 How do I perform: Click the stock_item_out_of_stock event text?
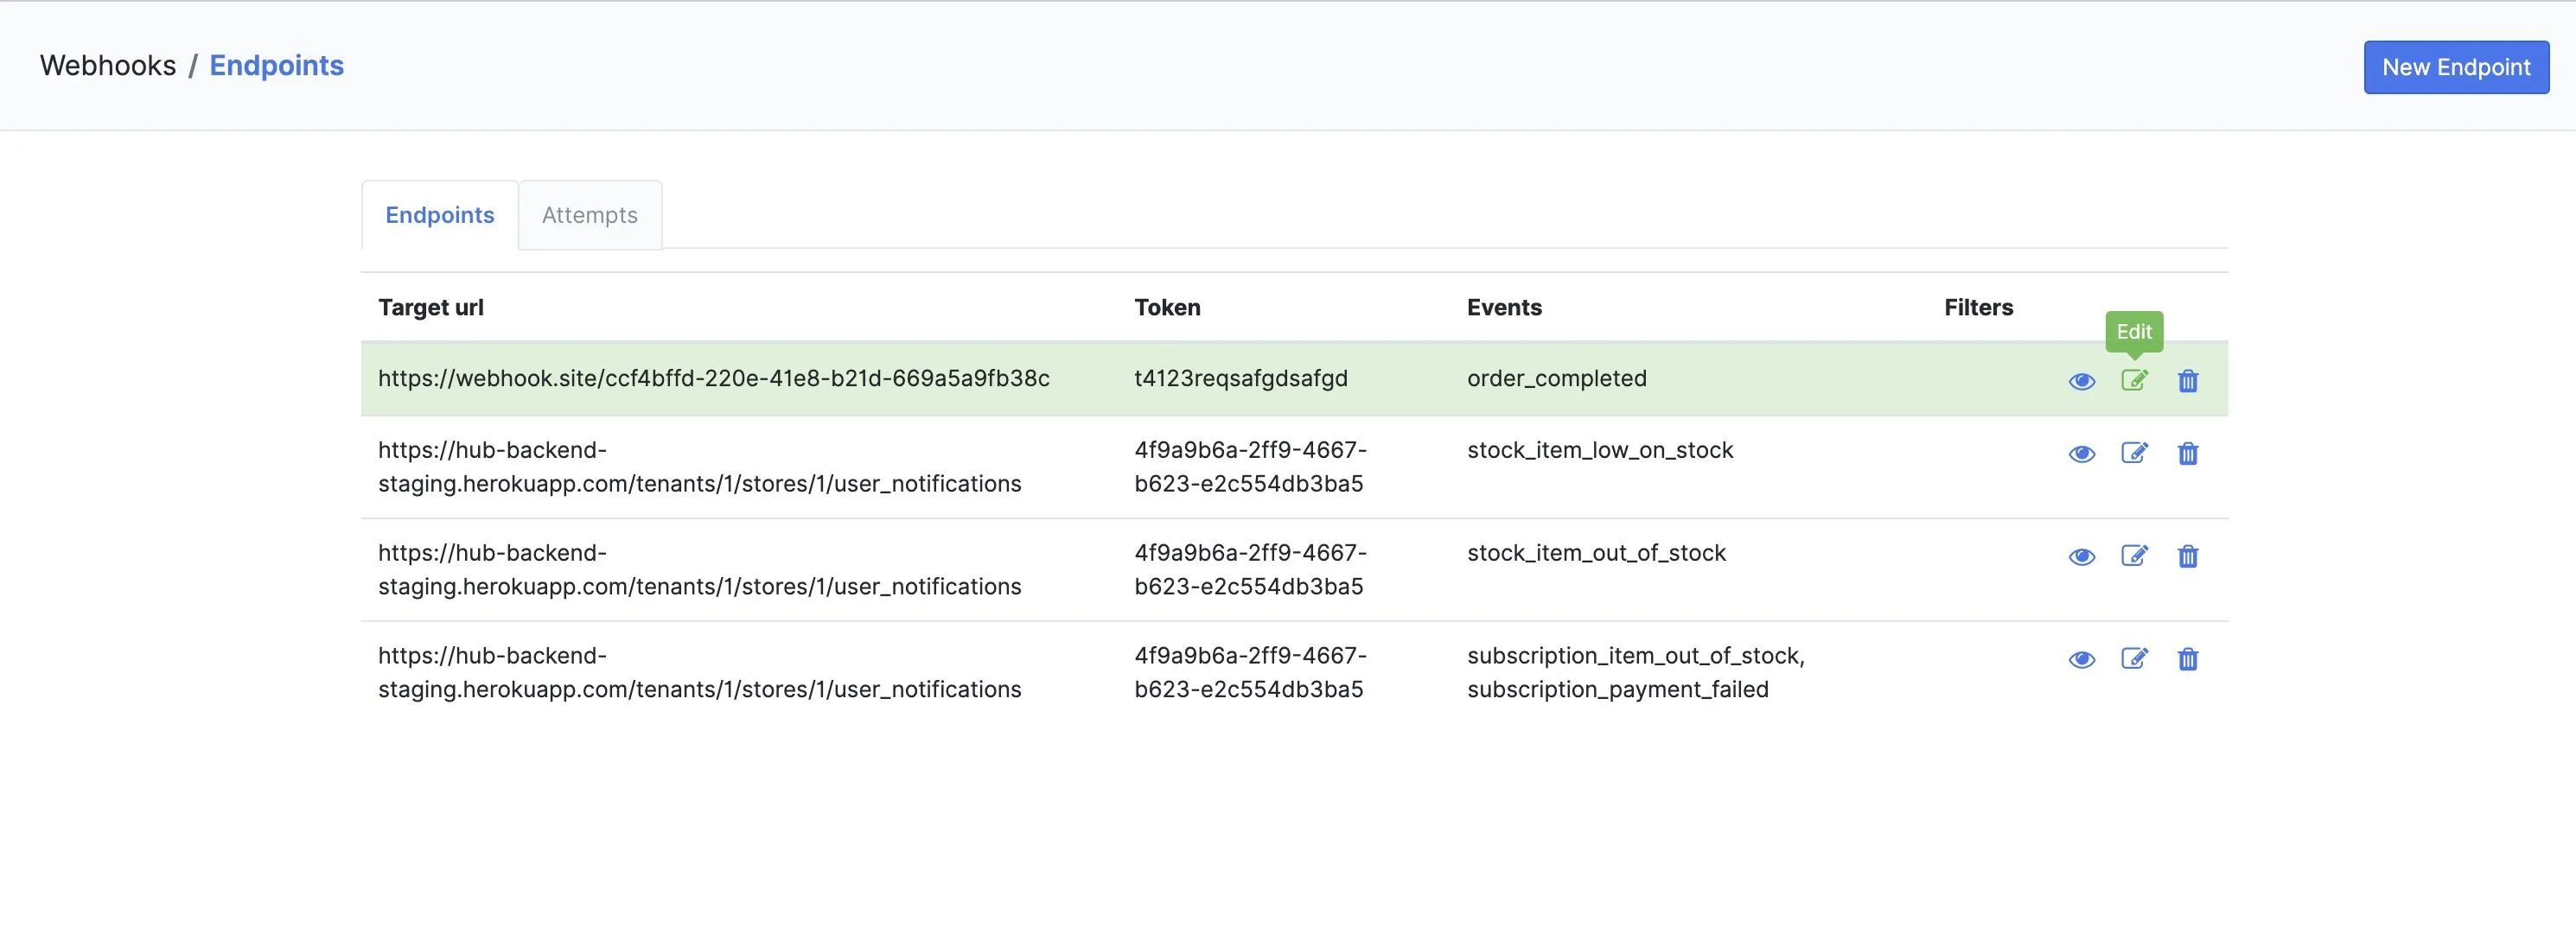click(x=1597, y=554)
